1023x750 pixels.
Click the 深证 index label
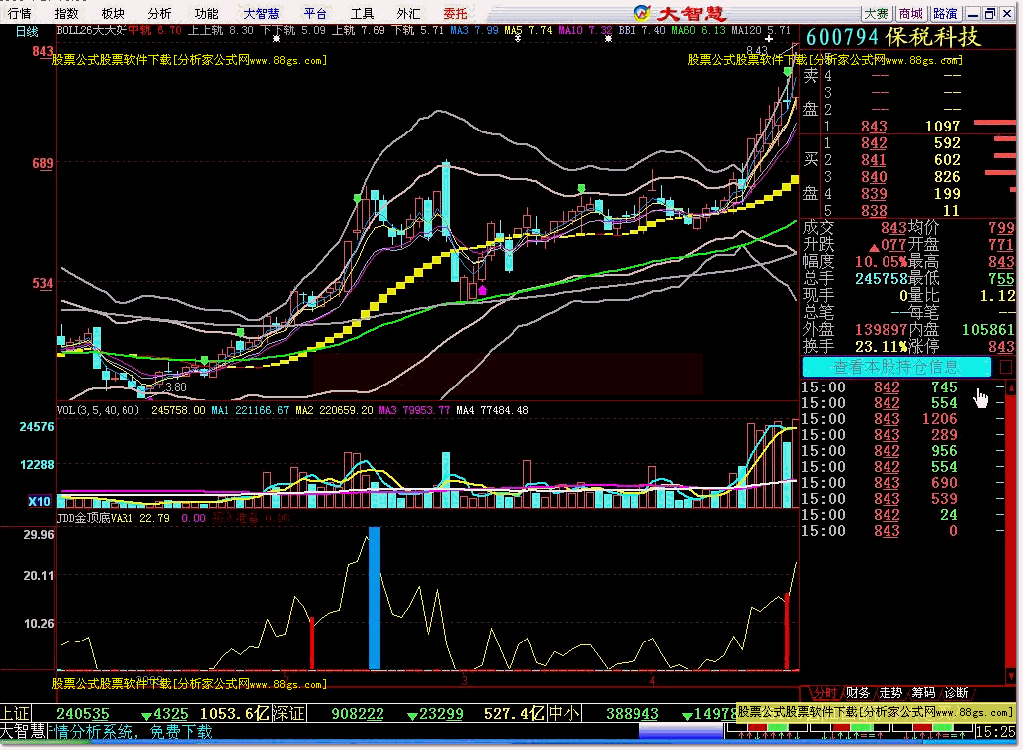tap(288, 713)
